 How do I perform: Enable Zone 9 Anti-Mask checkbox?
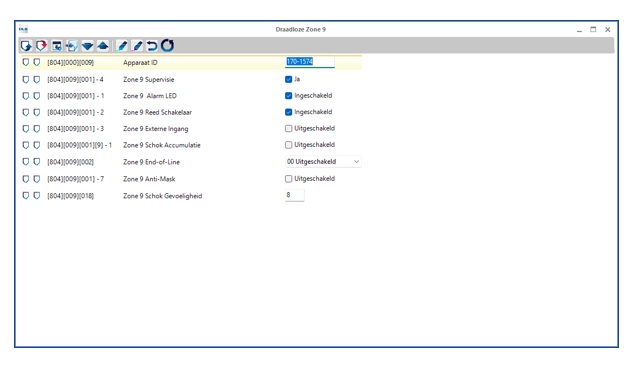click(288, 178)
